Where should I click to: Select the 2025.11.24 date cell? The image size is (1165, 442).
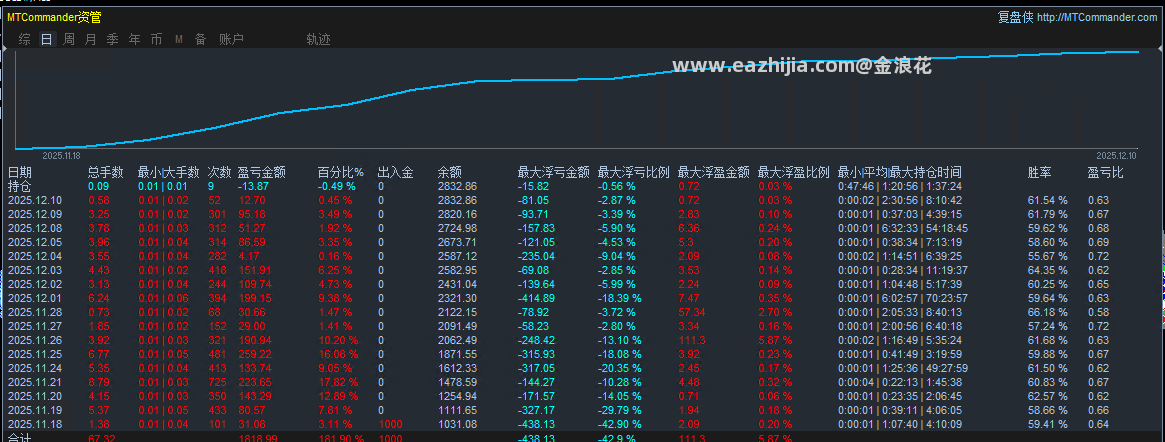tap(34, 368)
